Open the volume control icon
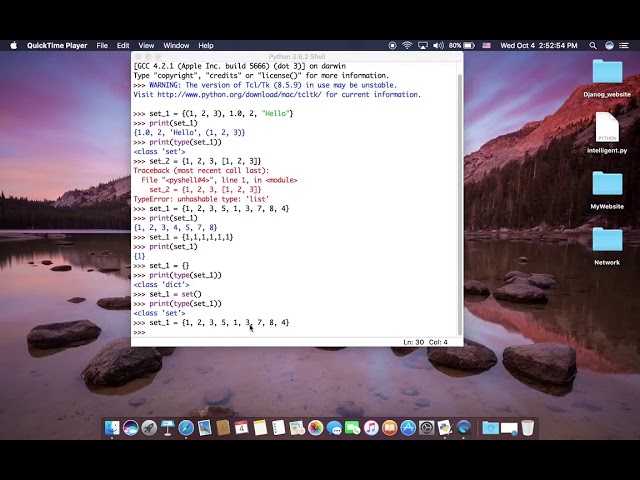 [438, 45]
